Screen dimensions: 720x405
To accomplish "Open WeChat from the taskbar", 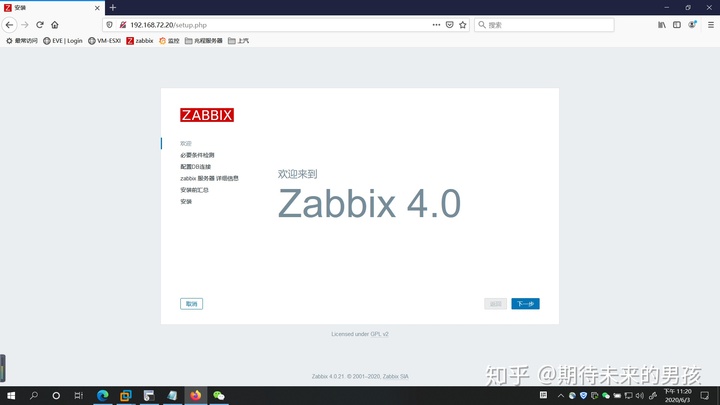I will pos(219,395).
